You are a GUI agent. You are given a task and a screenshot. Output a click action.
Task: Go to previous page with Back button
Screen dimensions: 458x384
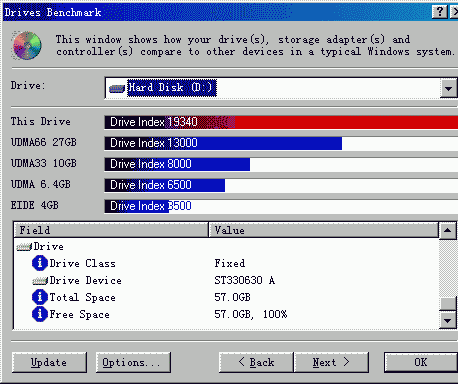256,362
